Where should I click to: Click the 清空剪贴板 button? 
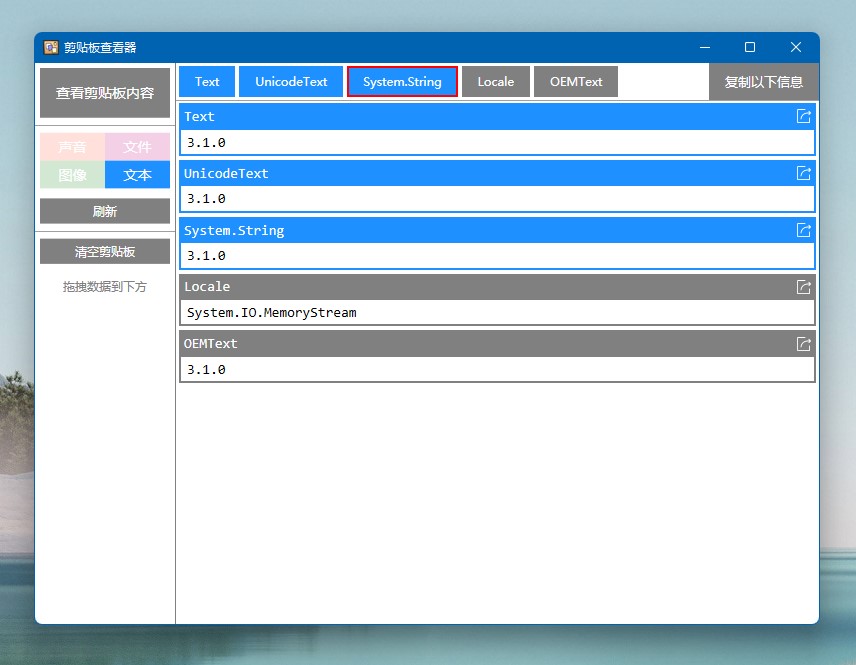[105, 252]
